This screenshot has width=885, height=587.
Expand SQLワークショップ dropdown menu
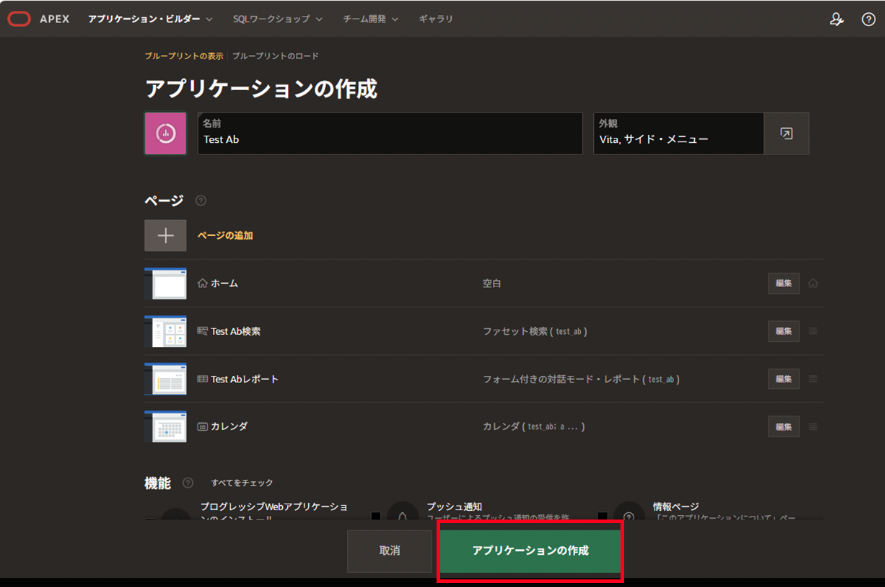point(277,19)
